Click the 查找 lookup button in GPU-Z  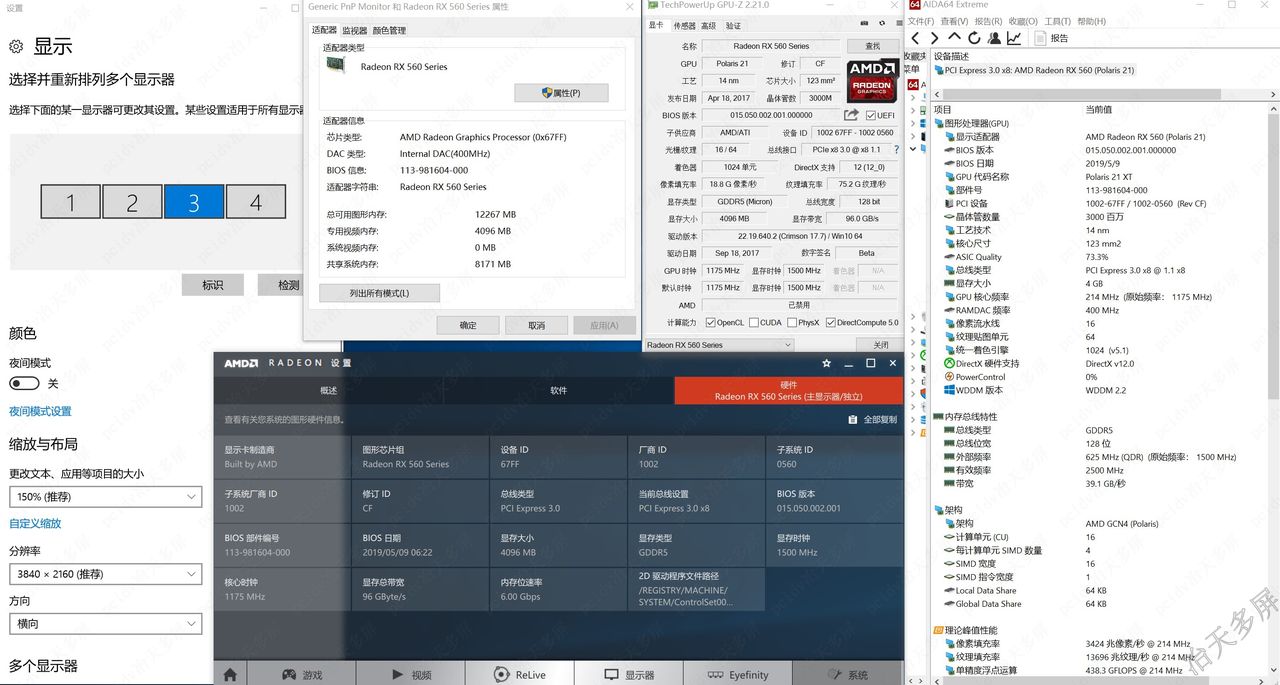tap(872, 46)
